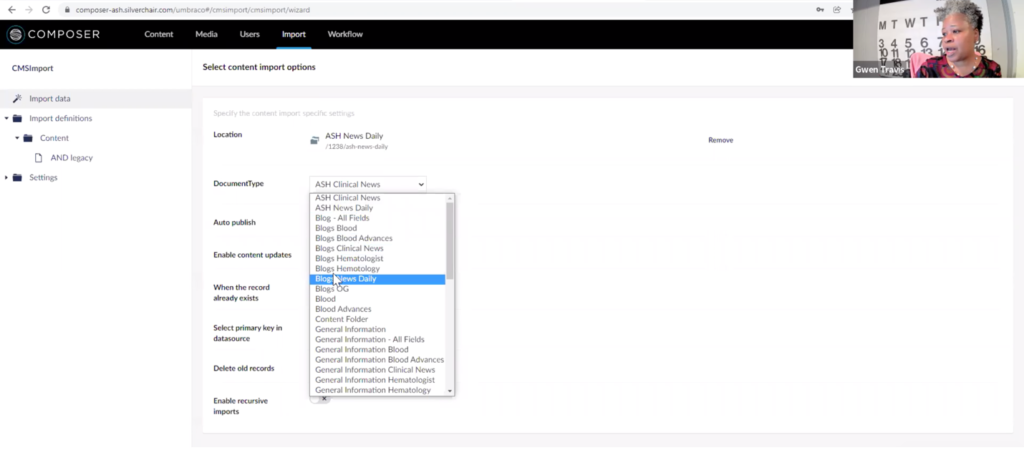Reload the page with browser refresh icon
Image resolution: width=1024 pixels, height=450 pixels.
(46, 9)
